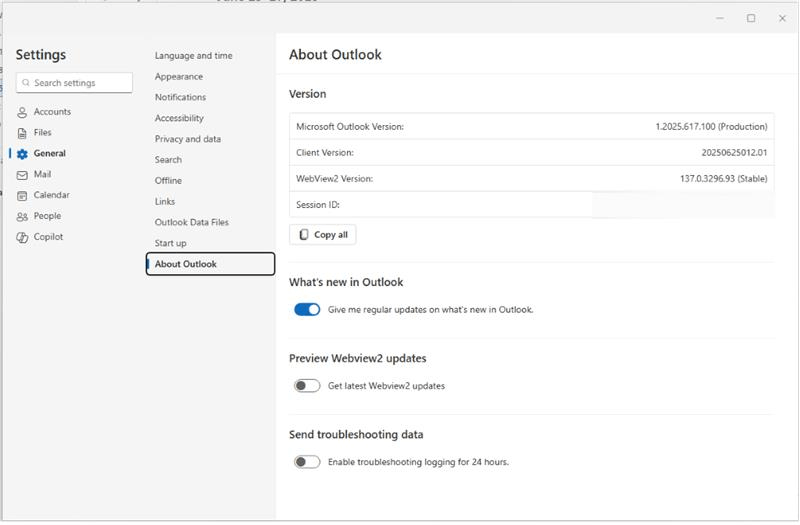Open Links settings page
Image resolution: width=800 pixels, height=525 pixels.
pyautogui.click(x=165, y=202)
